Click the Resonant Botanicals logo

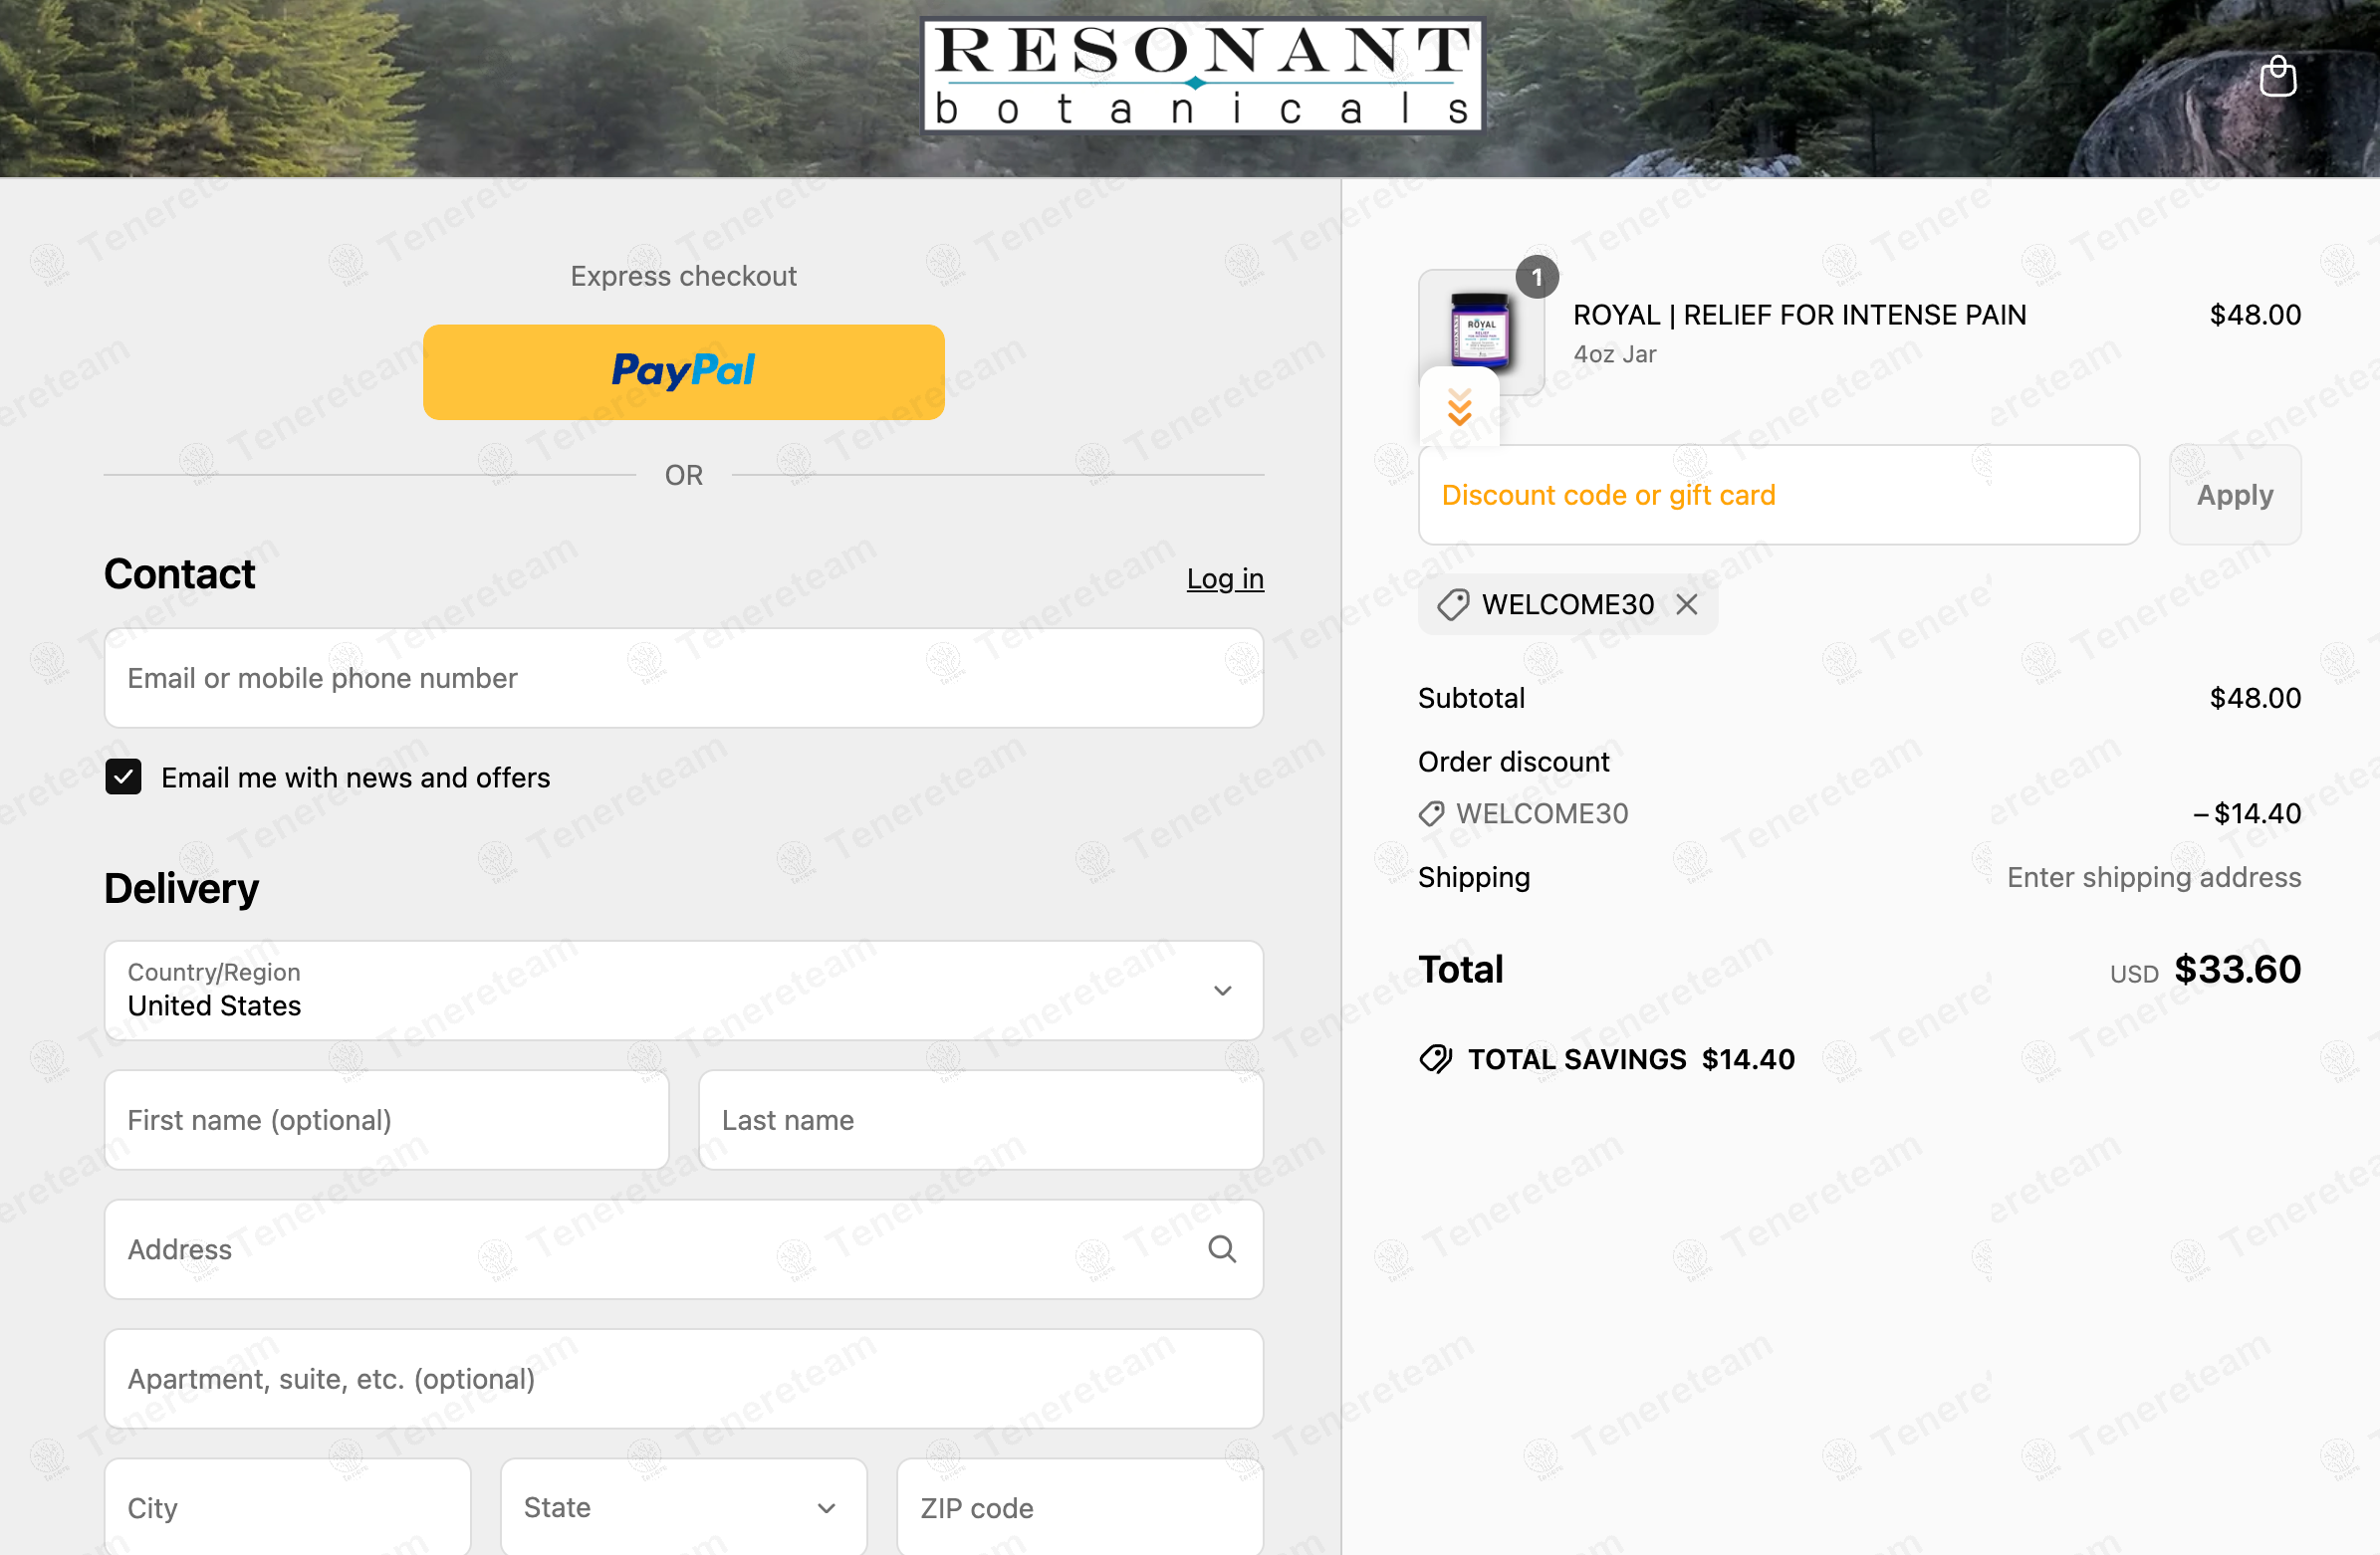tap(1202, 75)
